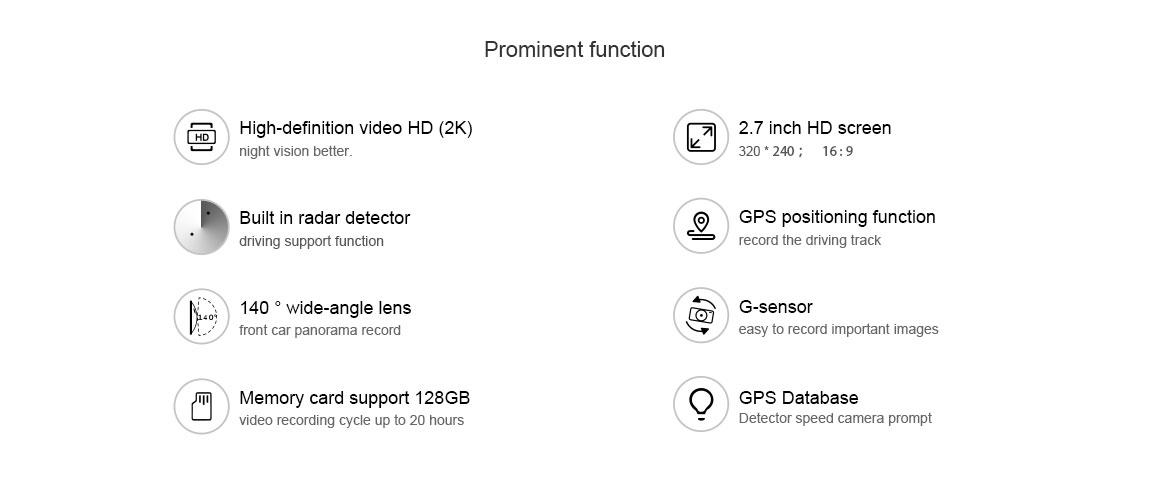Click the radar detector icon

[x=202, y=227]
